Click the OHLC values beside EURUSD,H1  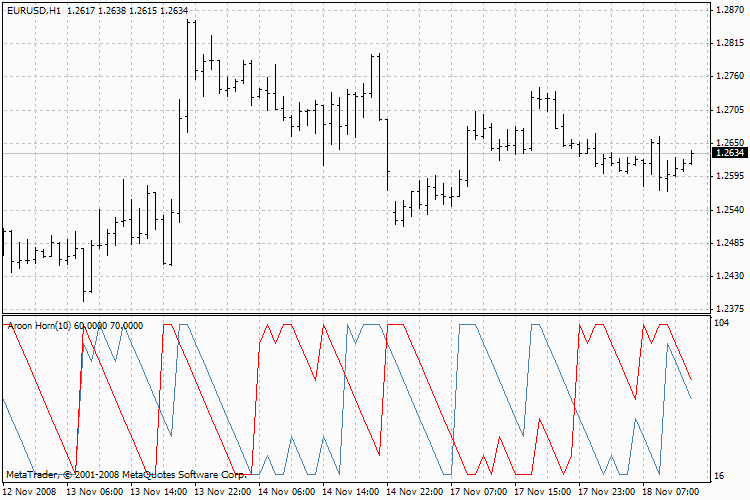(x=128, y=11)
